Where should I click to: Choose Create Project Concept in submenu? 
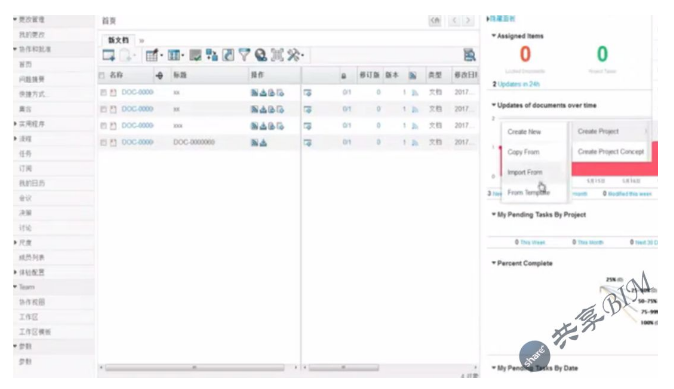tap(610, 152)
